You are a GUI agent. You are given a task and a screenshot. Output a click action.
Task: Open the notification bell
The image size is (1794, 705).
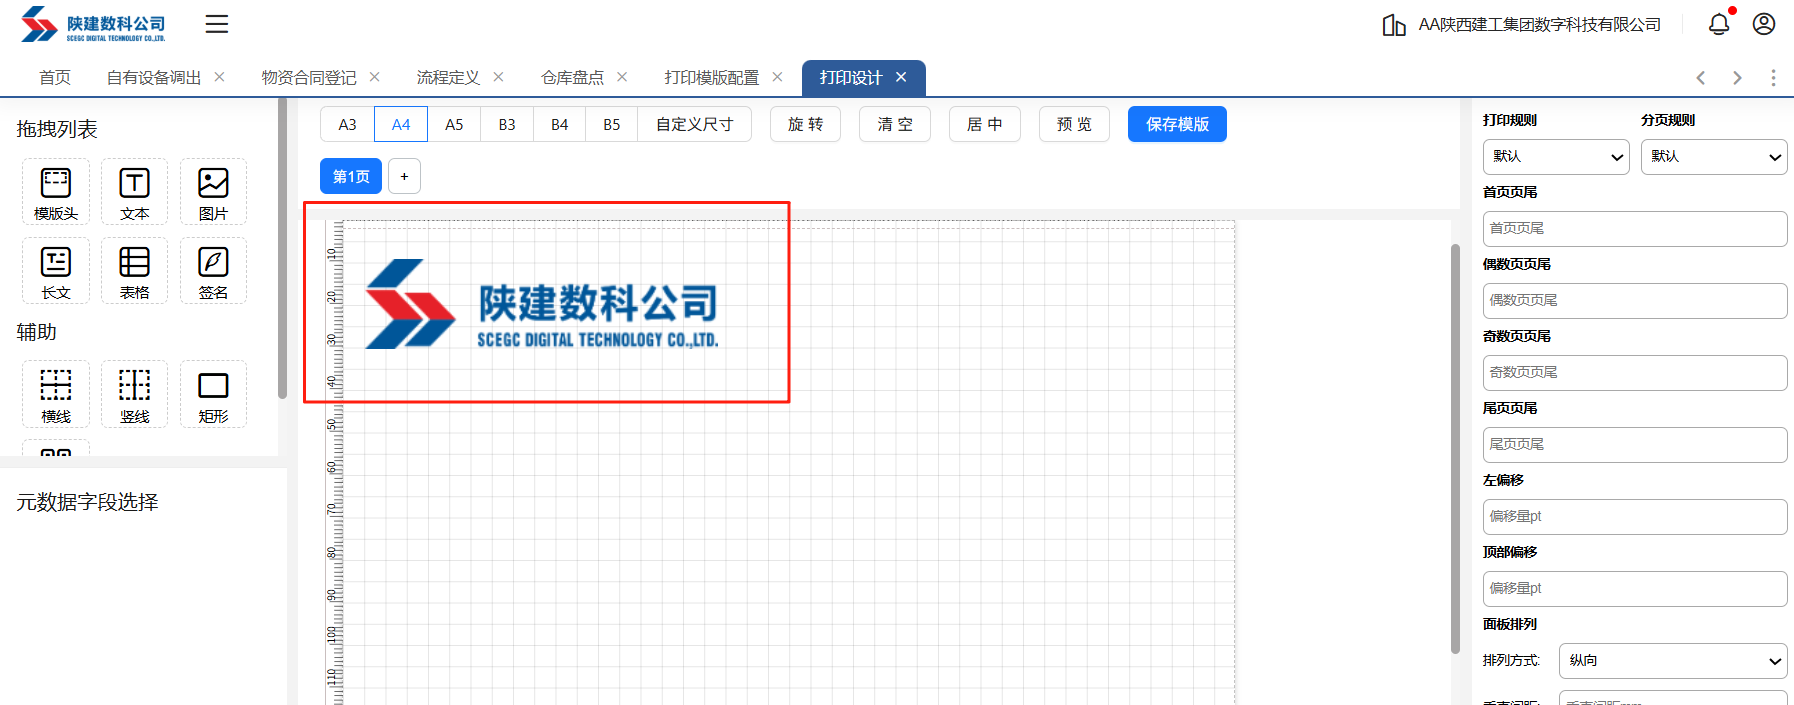[1718, 24]
